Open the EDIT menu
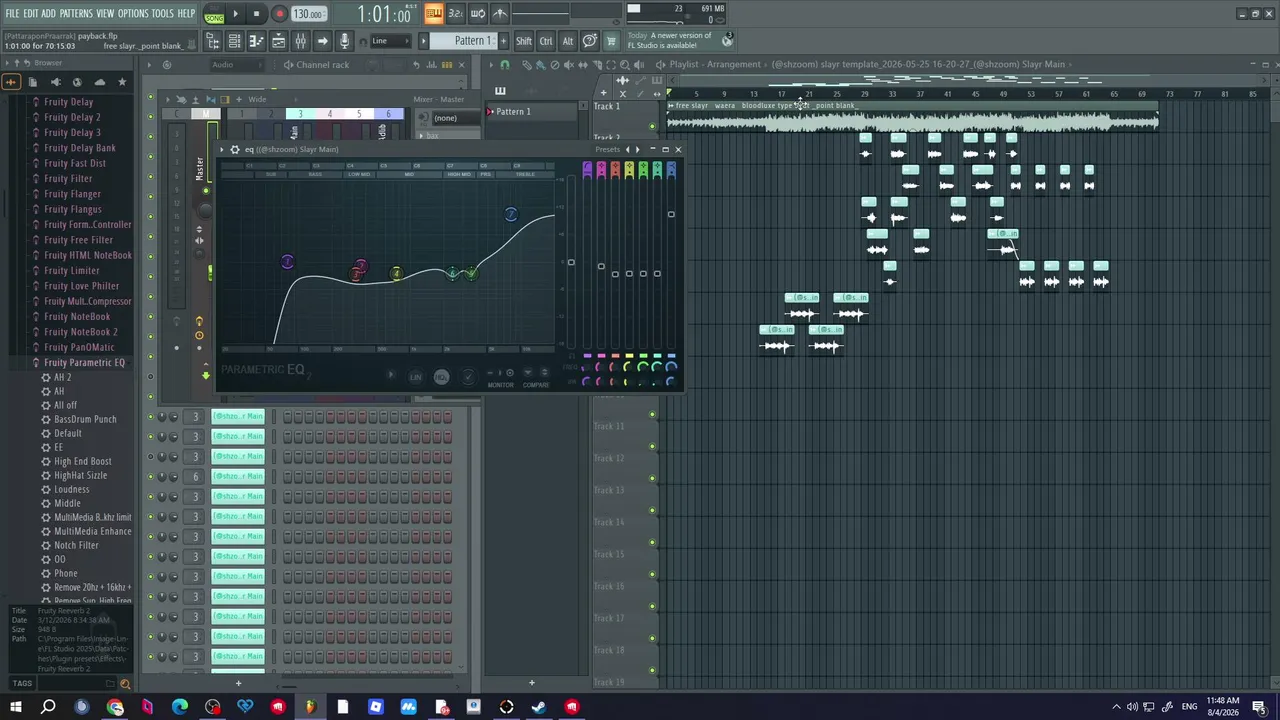Image resolution: width=1280 pixels, height=720 pixels. click(30, 13)
